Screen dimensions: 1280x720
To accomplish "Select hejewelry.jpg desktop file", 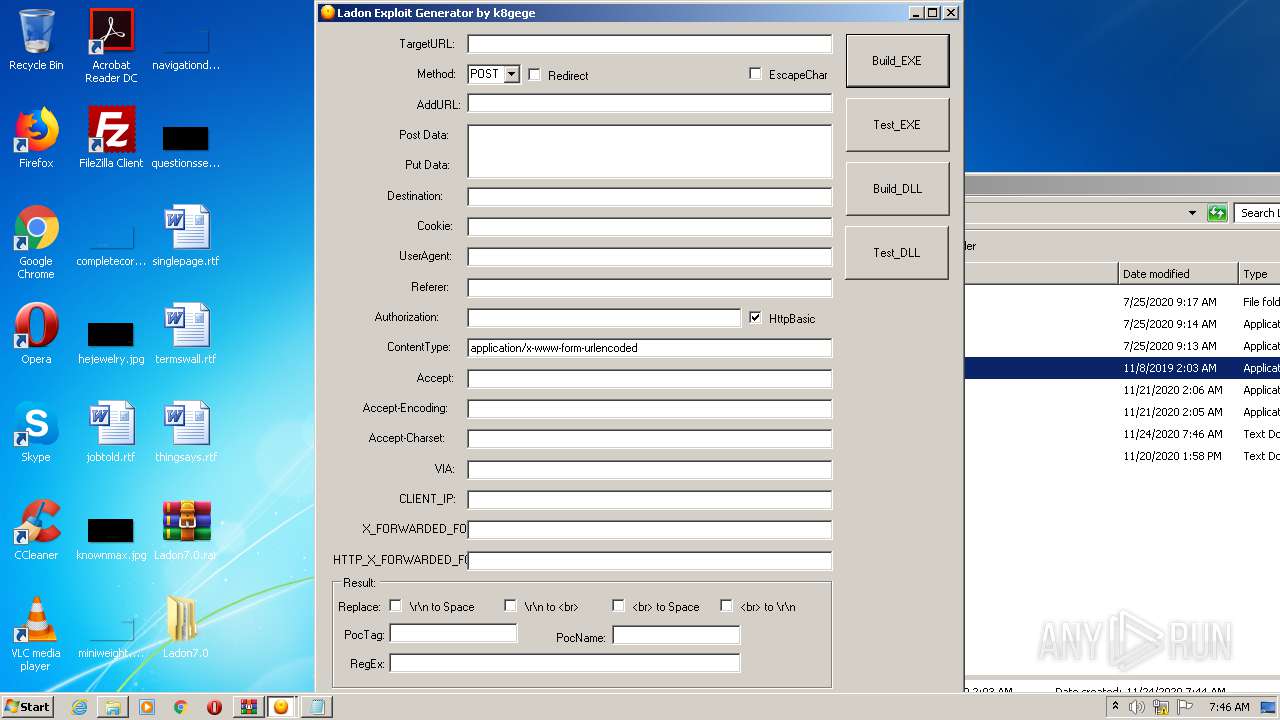I will click(111, 341).
